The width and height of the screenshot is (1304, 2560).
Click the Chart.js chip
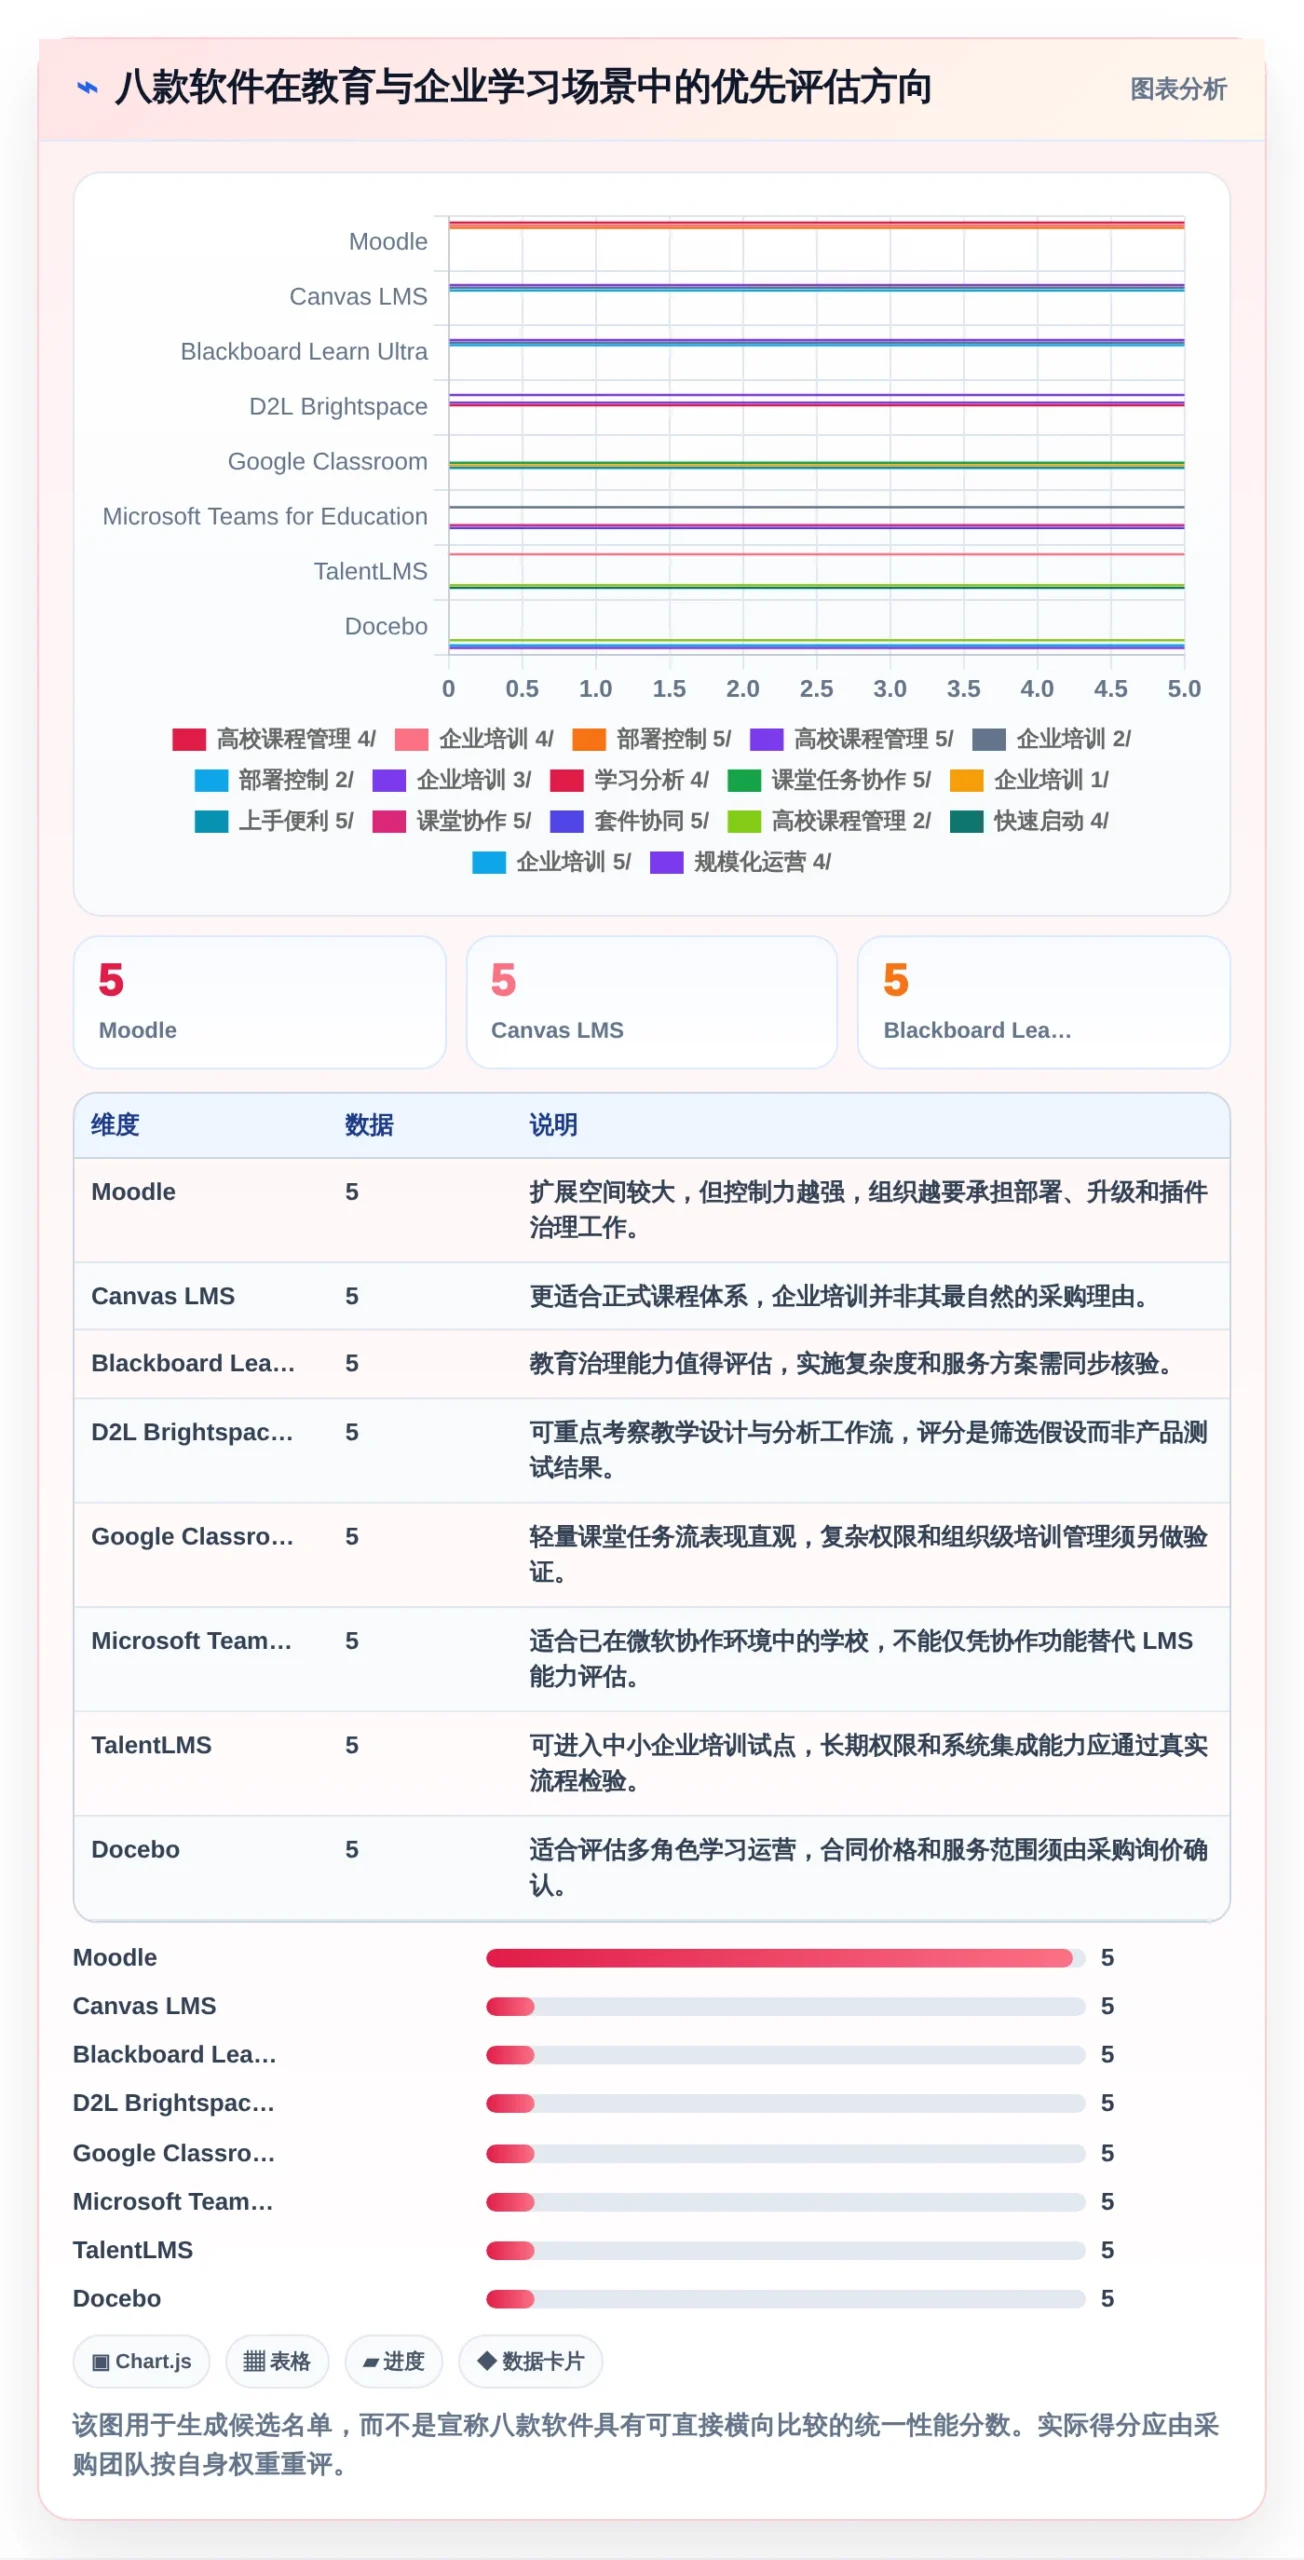coord(141,2361)
